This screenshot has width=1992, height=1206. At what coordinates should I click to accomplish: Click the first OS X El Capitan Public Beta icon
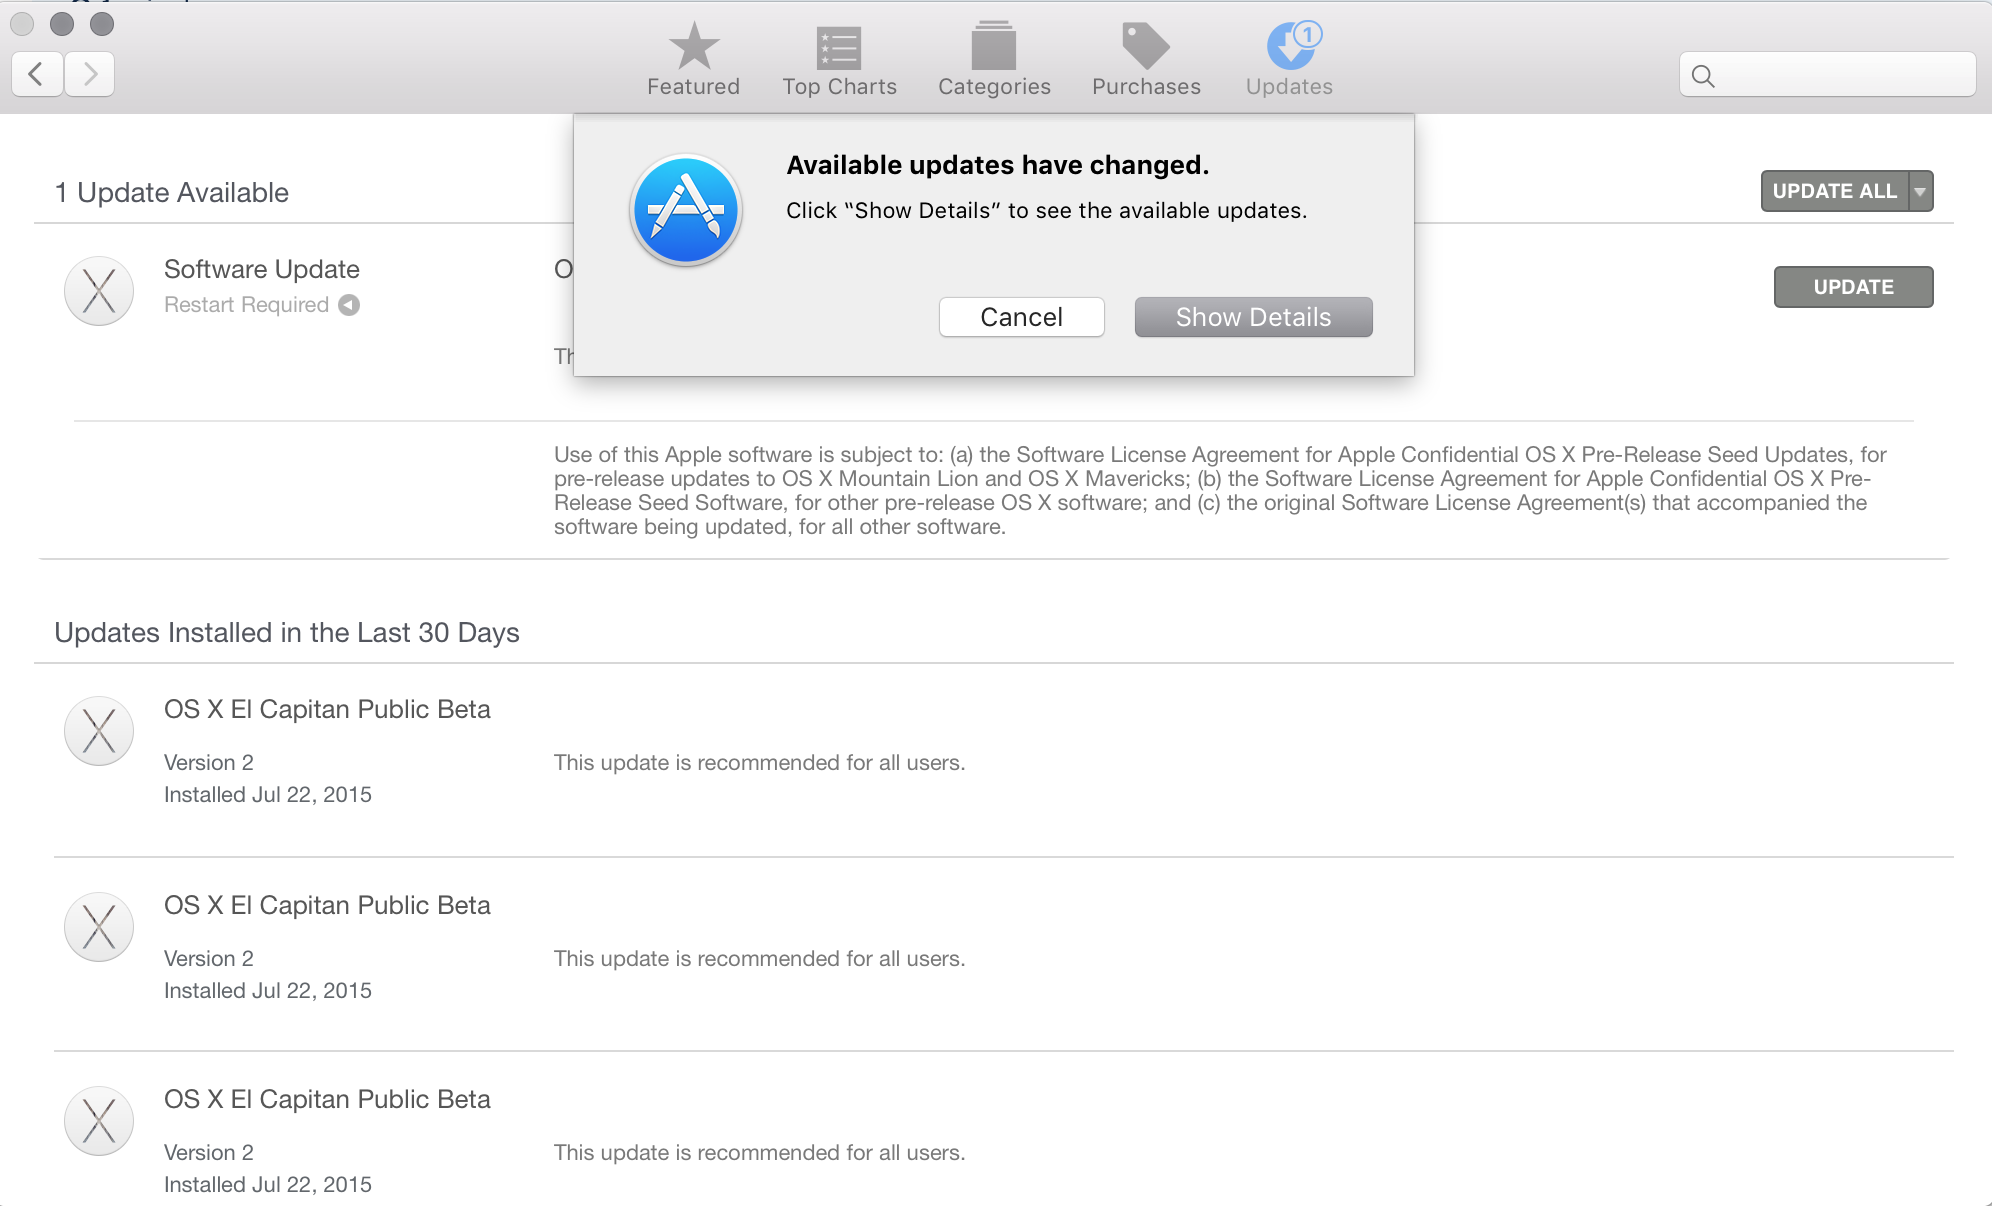click(x=99, y=731)
